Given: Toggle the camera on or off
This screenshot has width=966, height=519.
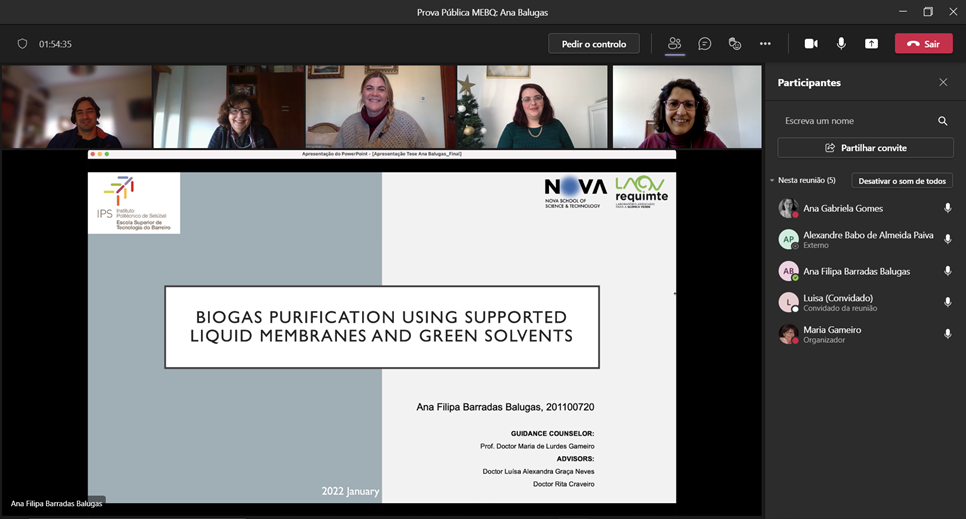Looking at the screenshot, I should pos(811,44).
